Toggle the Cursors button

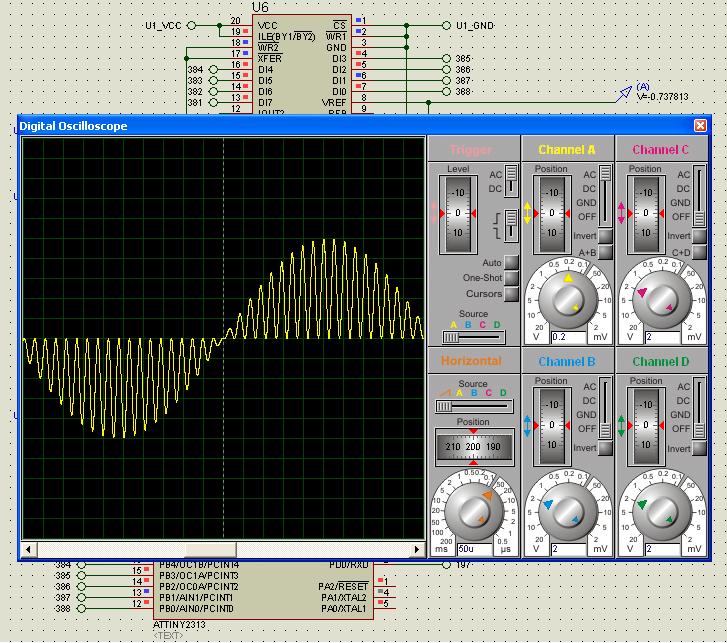coord(511,294)
